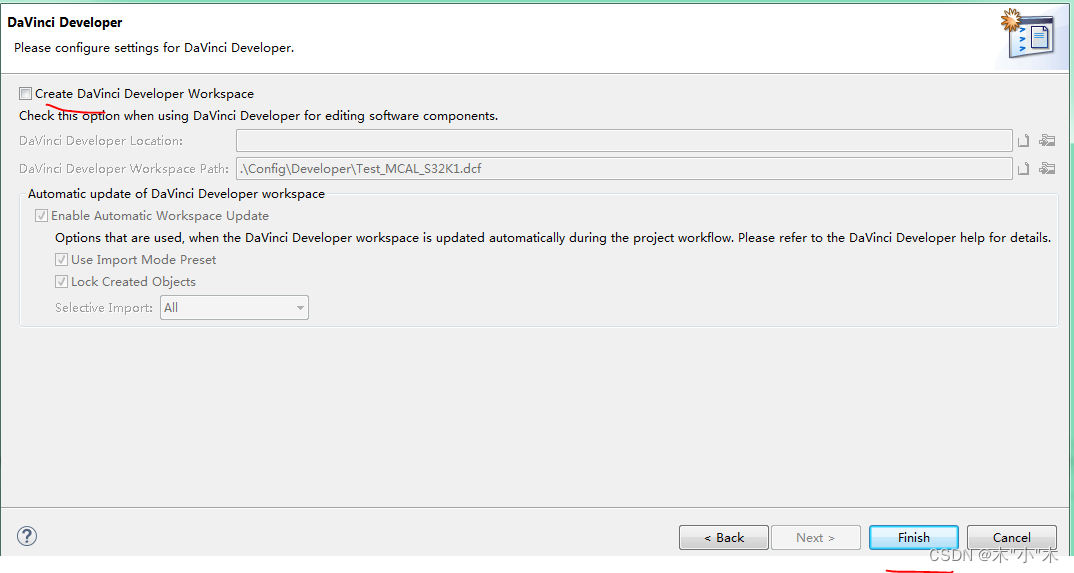Cancel the project wizard
Screen dimensions: 1074x573
[1012, 537]
